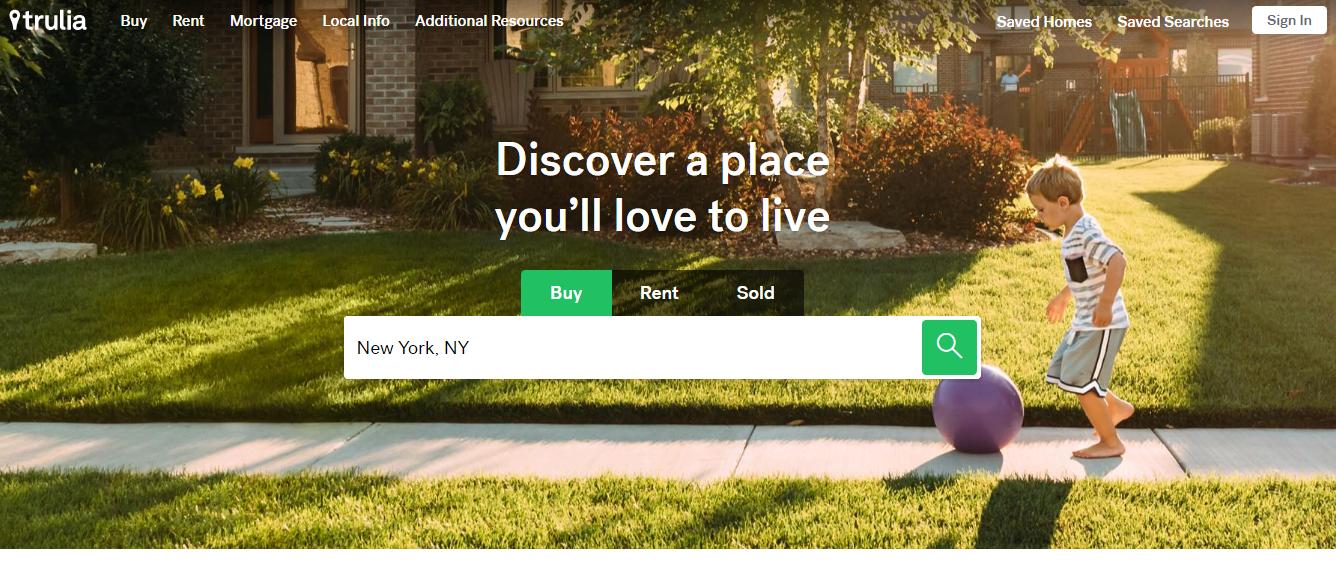Click the playground slide in the background

pyautogui.click(x=1127, y=120)
